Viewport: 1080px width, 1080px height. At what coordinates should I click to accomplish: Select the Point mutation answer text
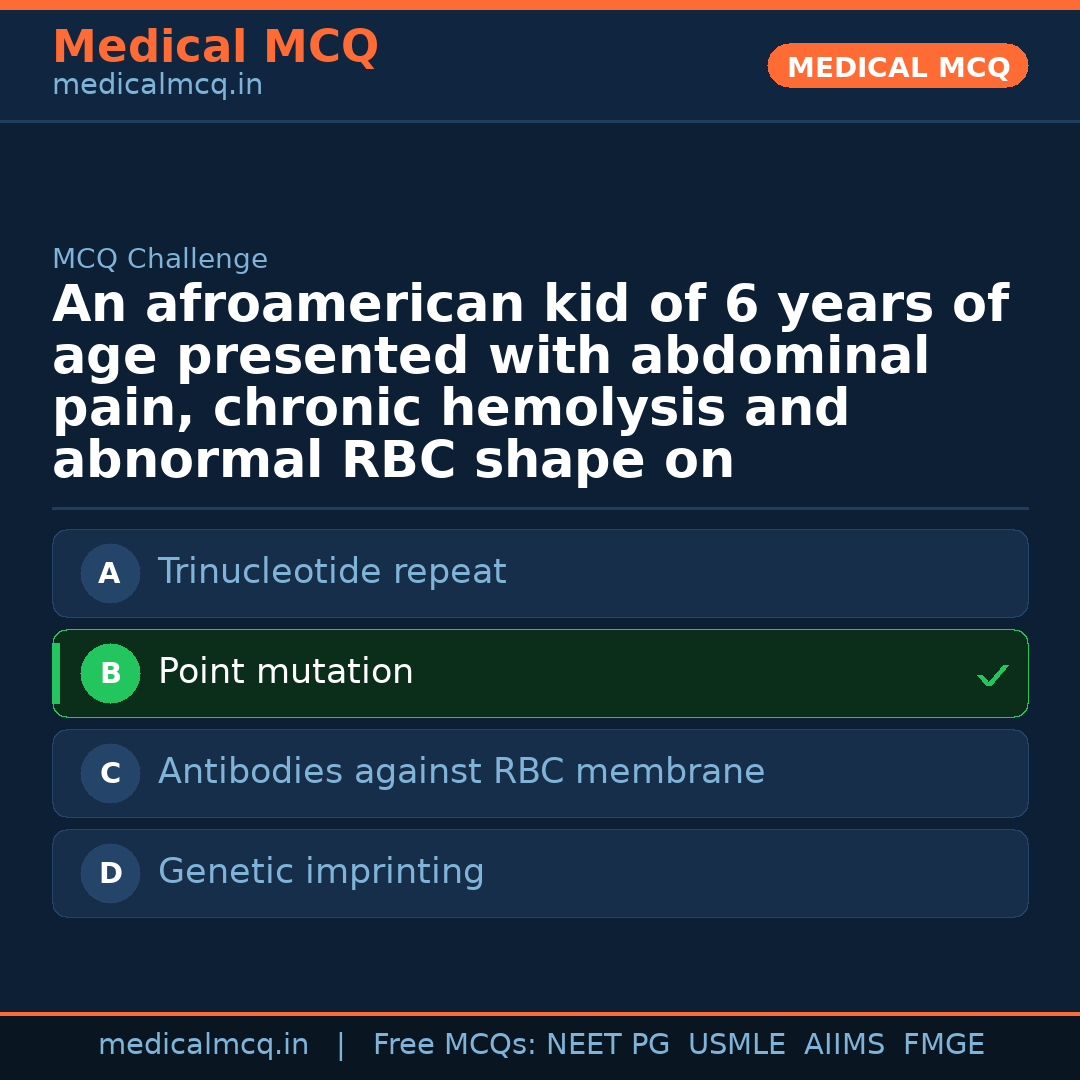[286, 672]
